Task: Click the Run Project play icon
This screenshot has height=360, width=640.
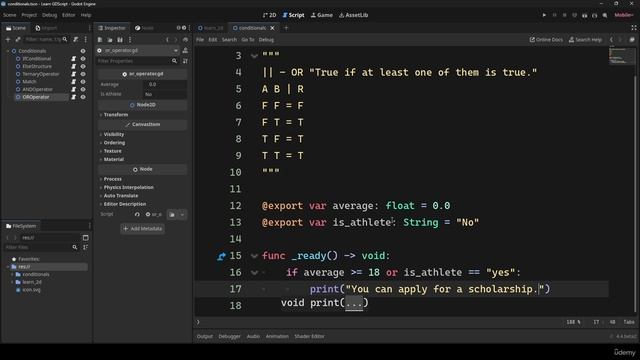Action: (544, 15)
